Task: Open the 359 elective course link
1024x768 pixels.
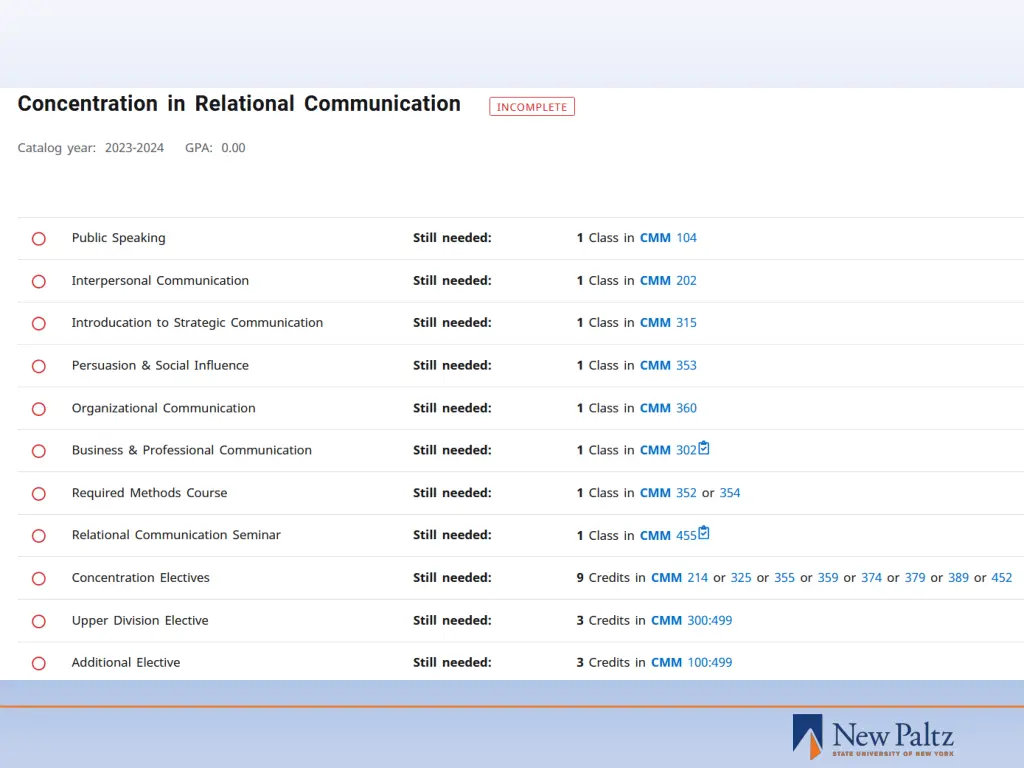Action: pos(828,578)
